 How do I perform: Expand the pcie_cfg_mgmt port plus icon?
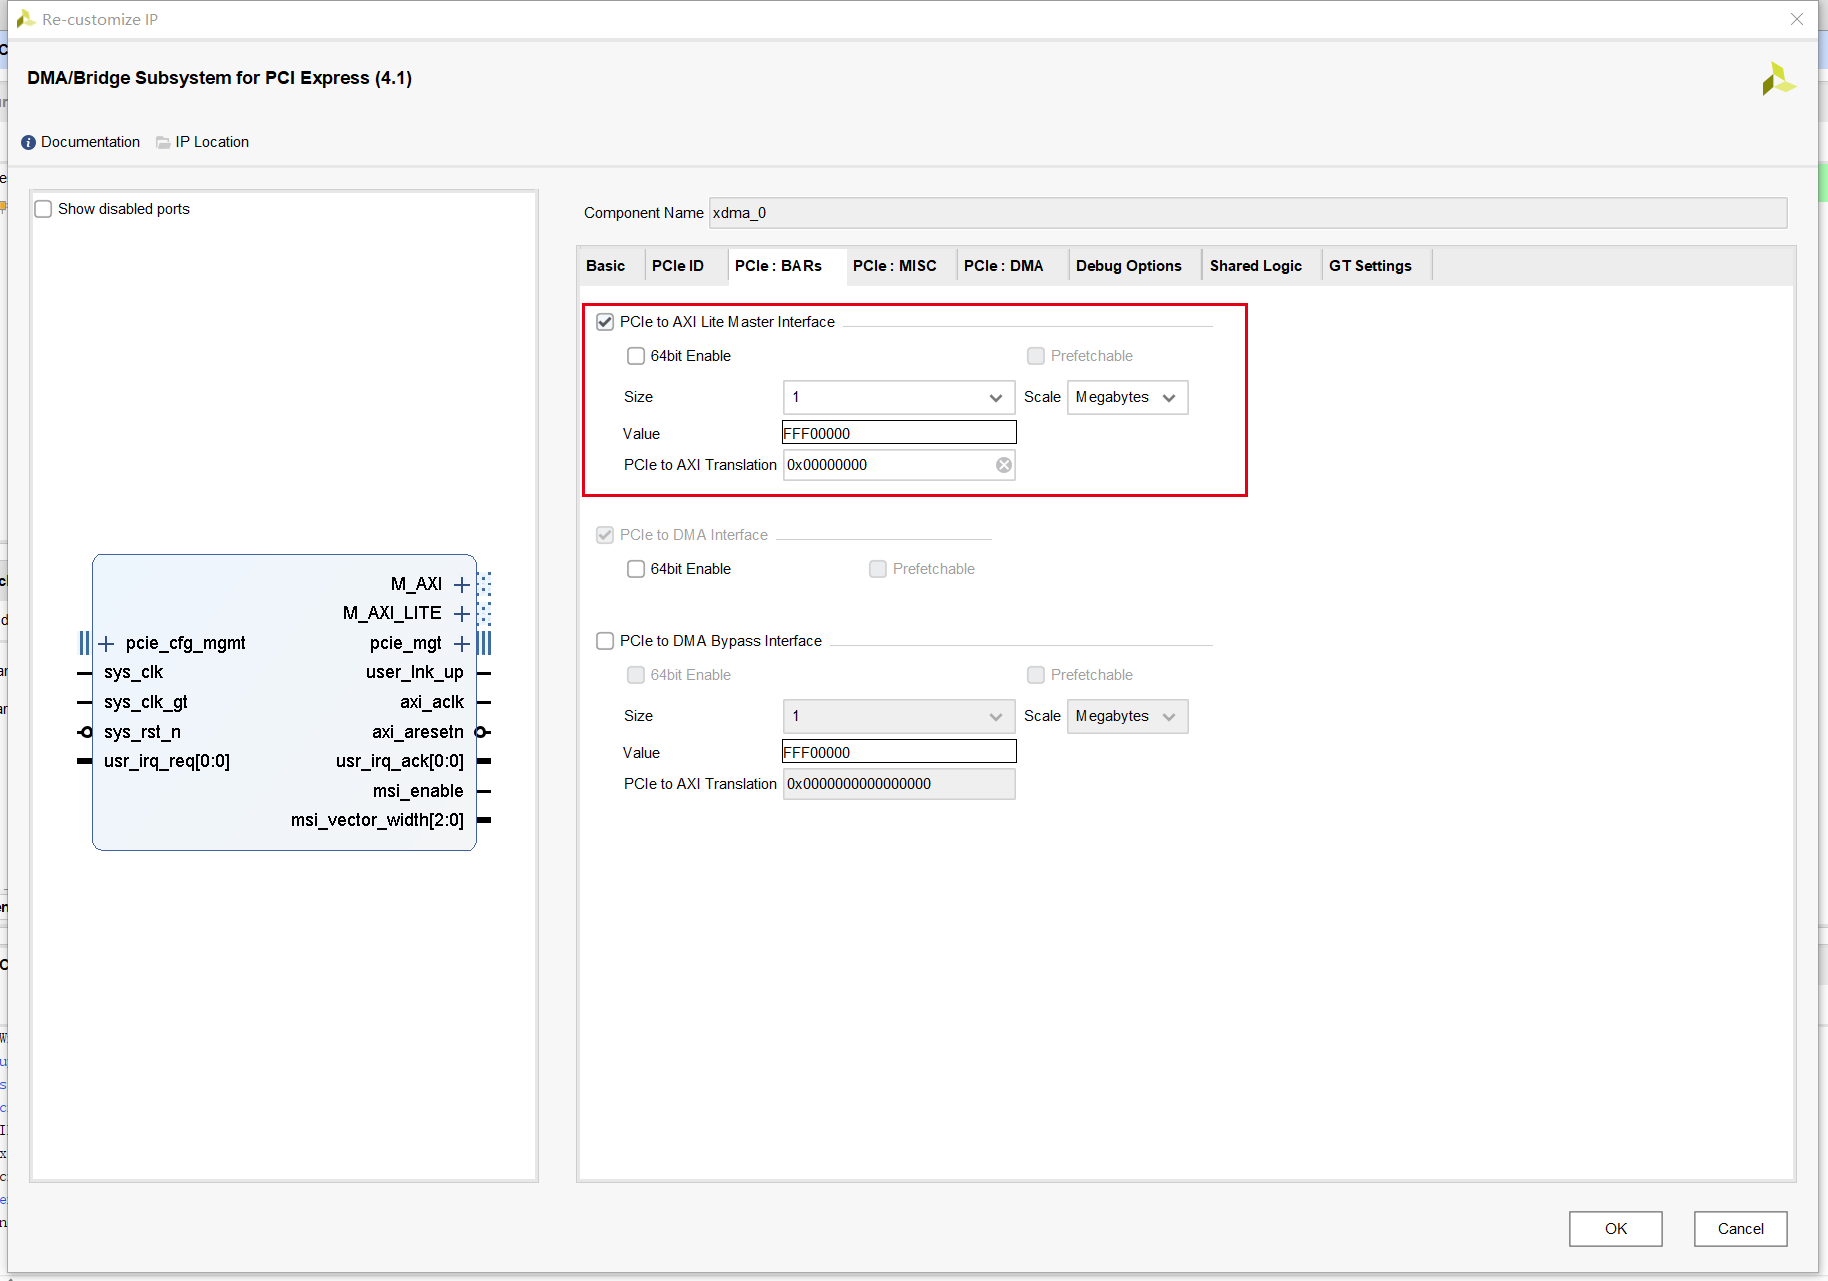107,643
